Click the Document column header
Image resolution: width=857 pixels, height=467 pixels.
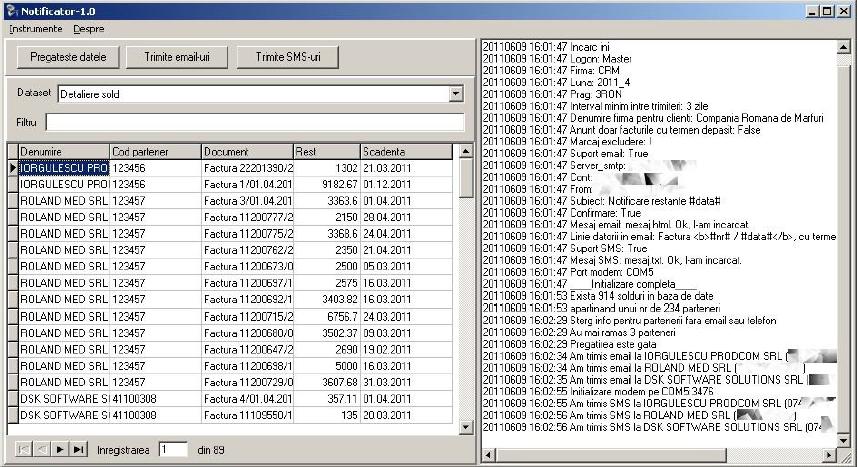247,151
